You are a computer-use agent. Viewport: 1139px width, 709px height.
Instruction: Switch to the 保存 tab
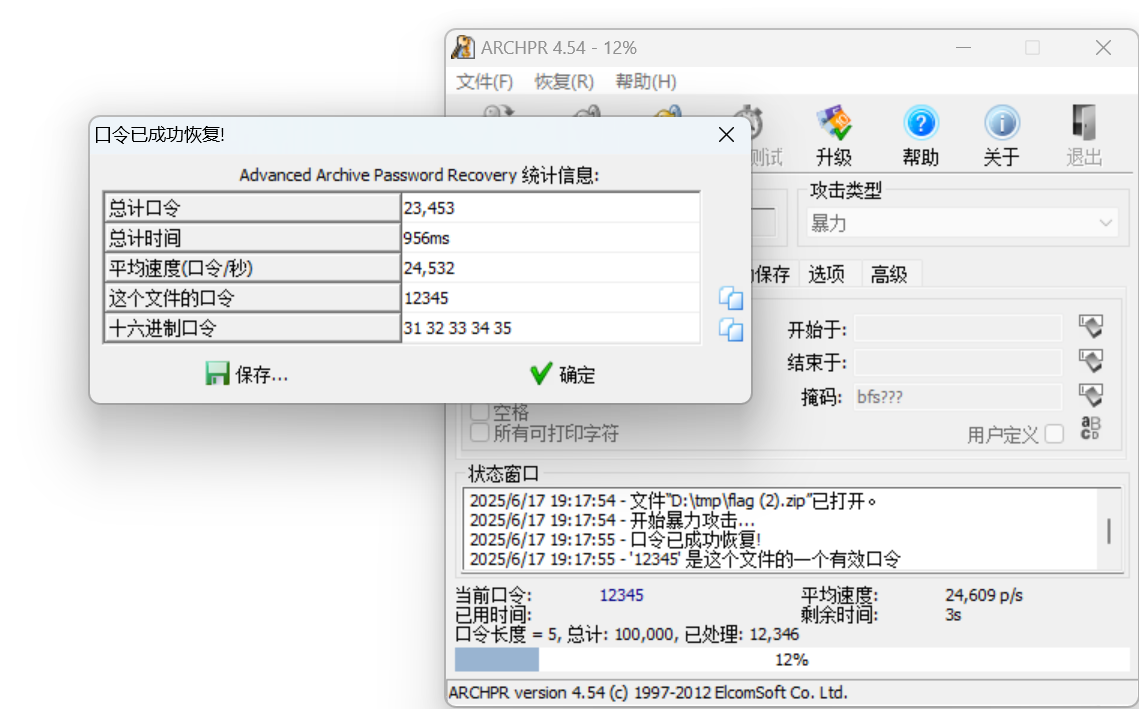(772, 274)
